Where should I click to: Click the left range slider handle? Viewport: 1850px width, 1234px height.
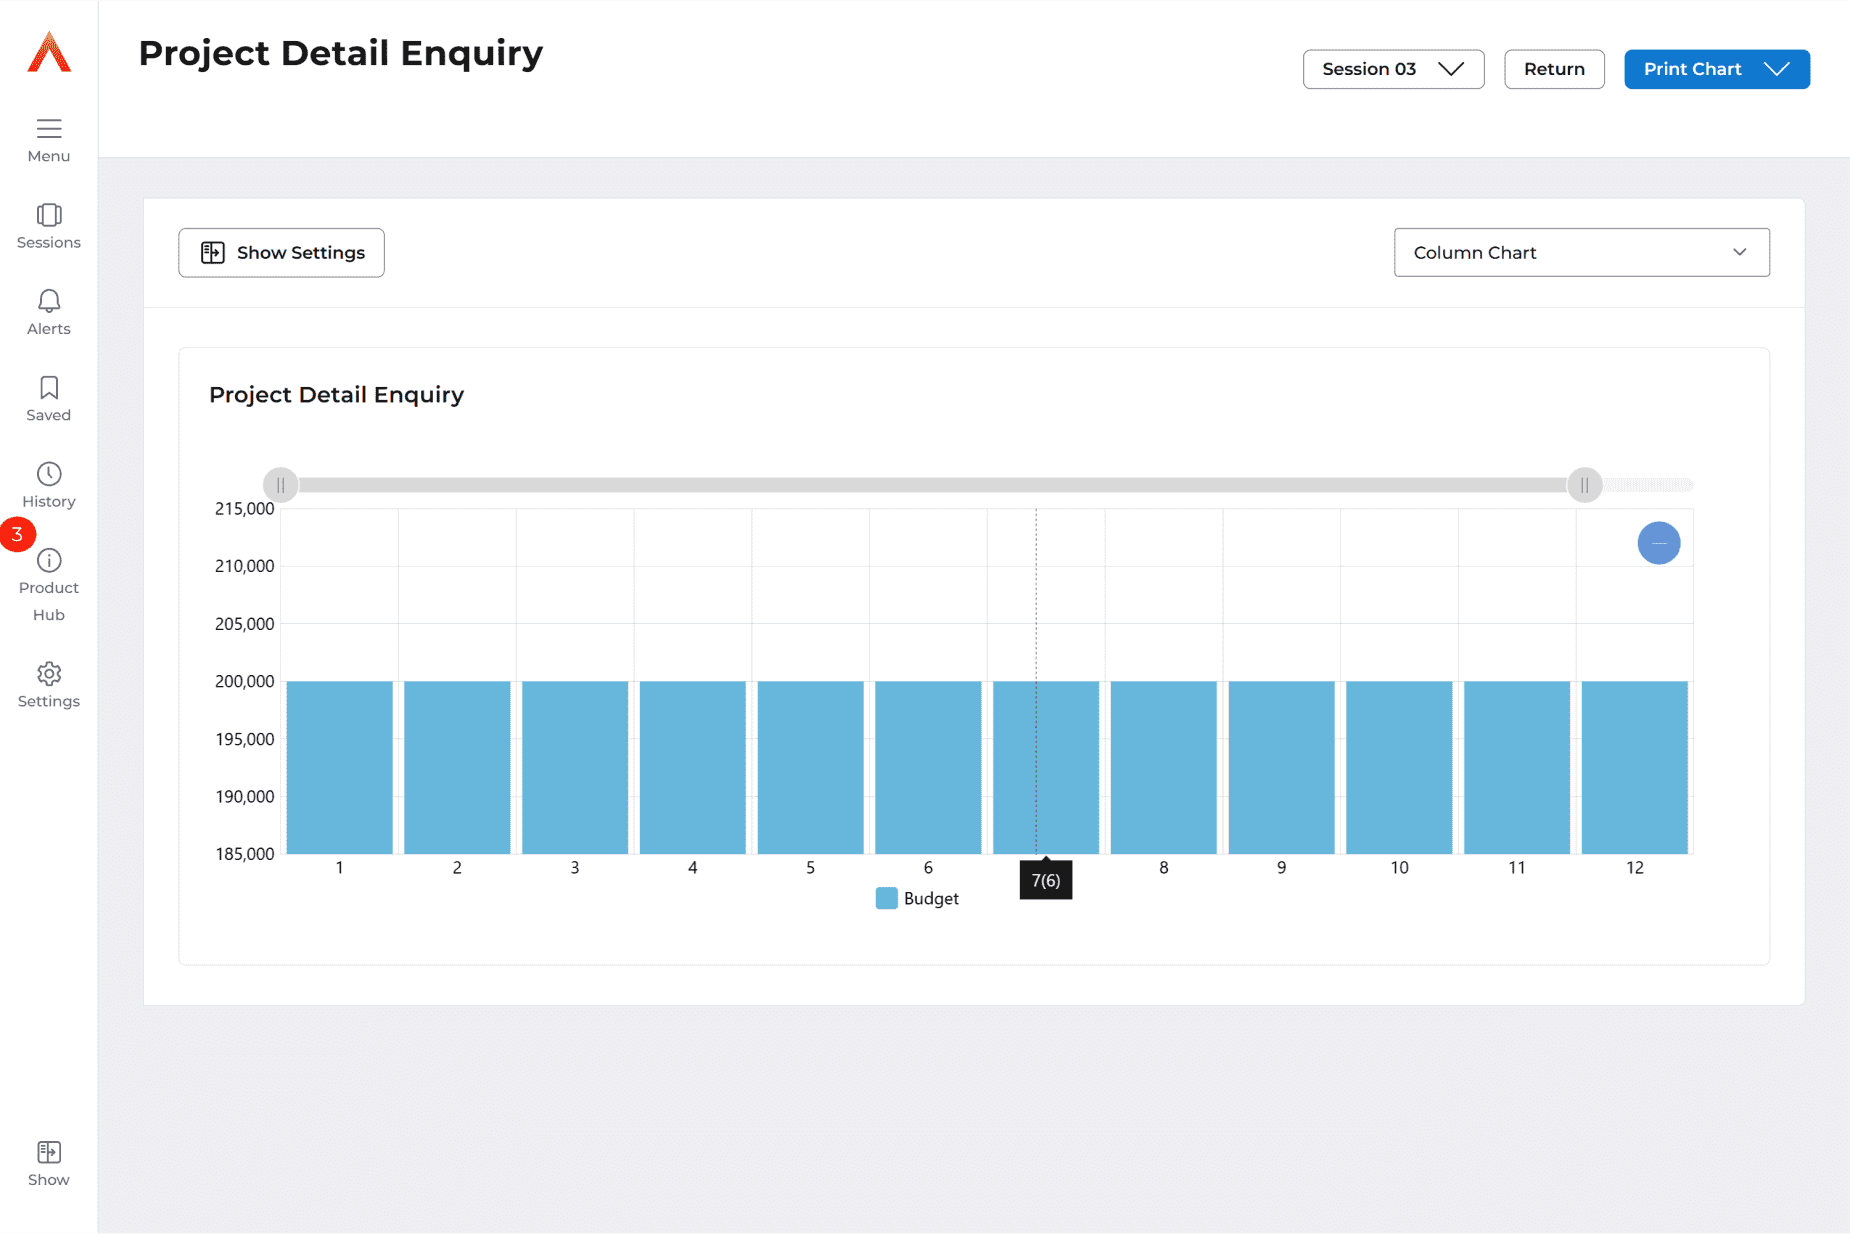coord(281,485)
